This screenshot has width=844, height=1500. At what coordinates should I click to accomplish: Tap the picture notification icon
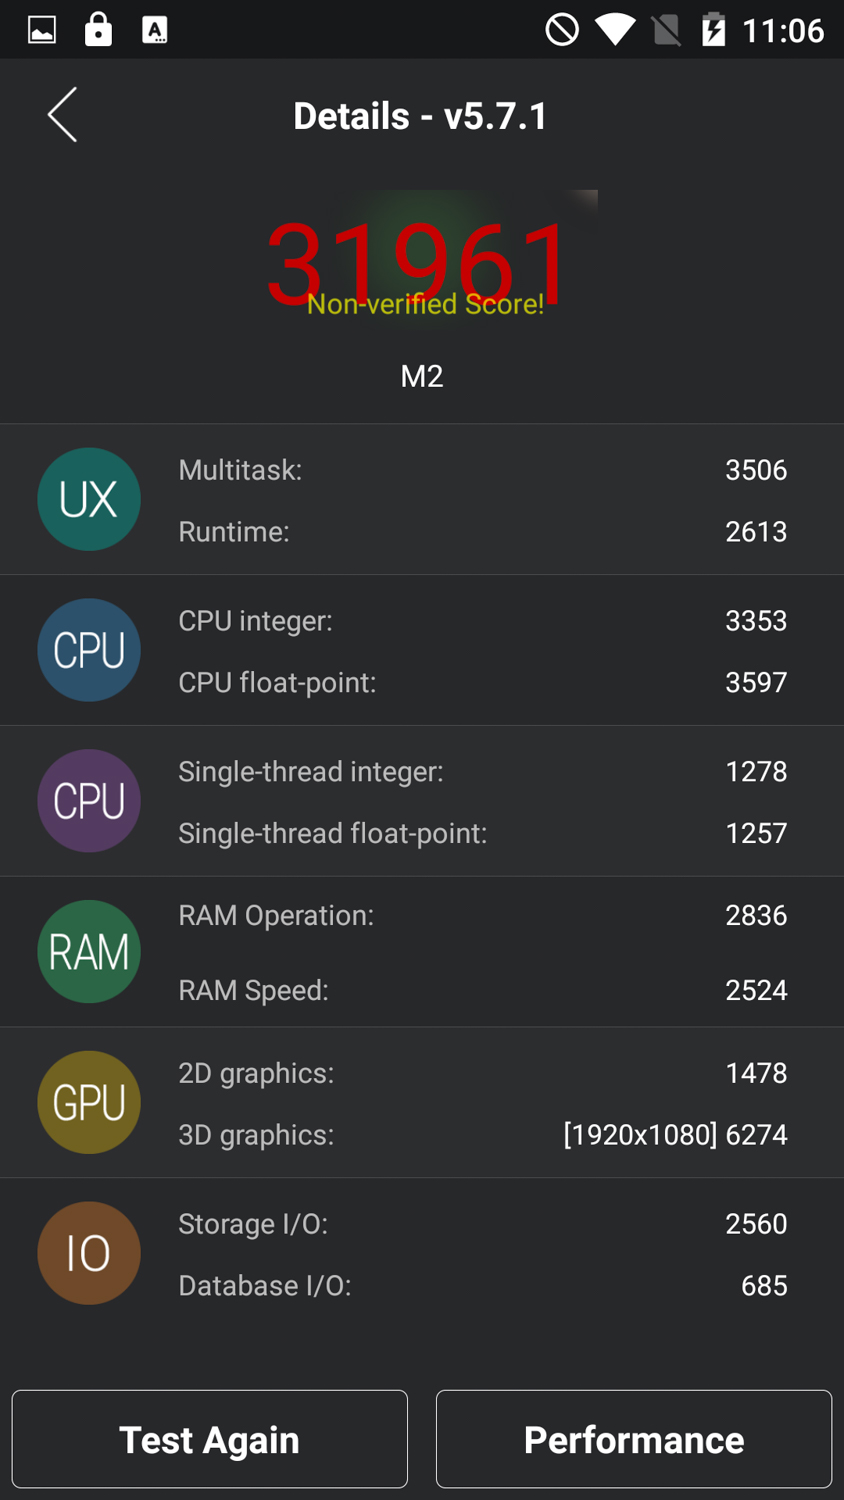tap(42, 30)
